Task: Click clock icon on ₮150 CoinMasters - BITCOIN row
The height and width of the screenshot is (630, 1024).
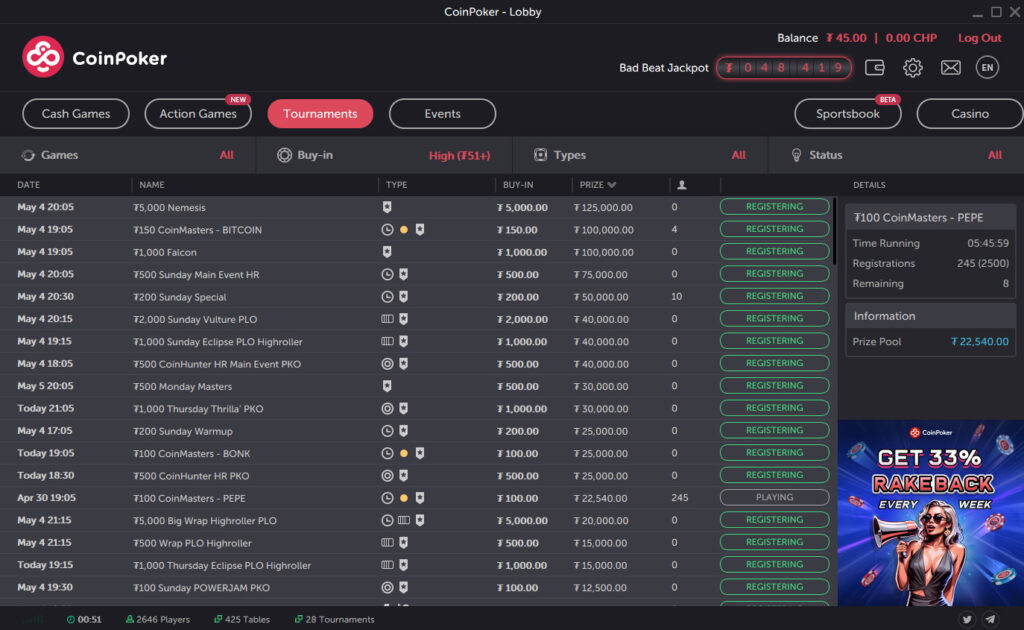Action: pyautogui.click(x=387, y=230)
